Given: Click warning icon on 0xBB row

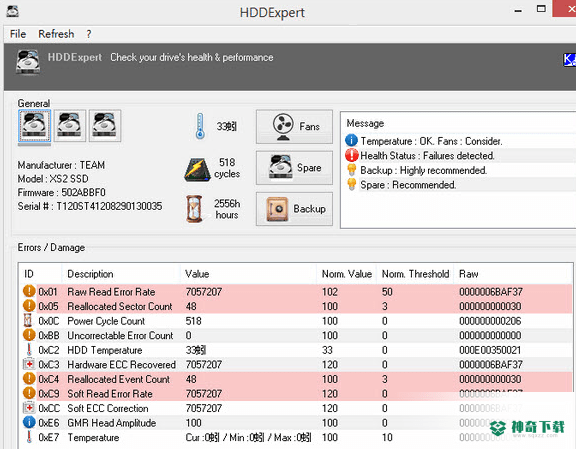Looking at the screenshot, I should [29, 335].
